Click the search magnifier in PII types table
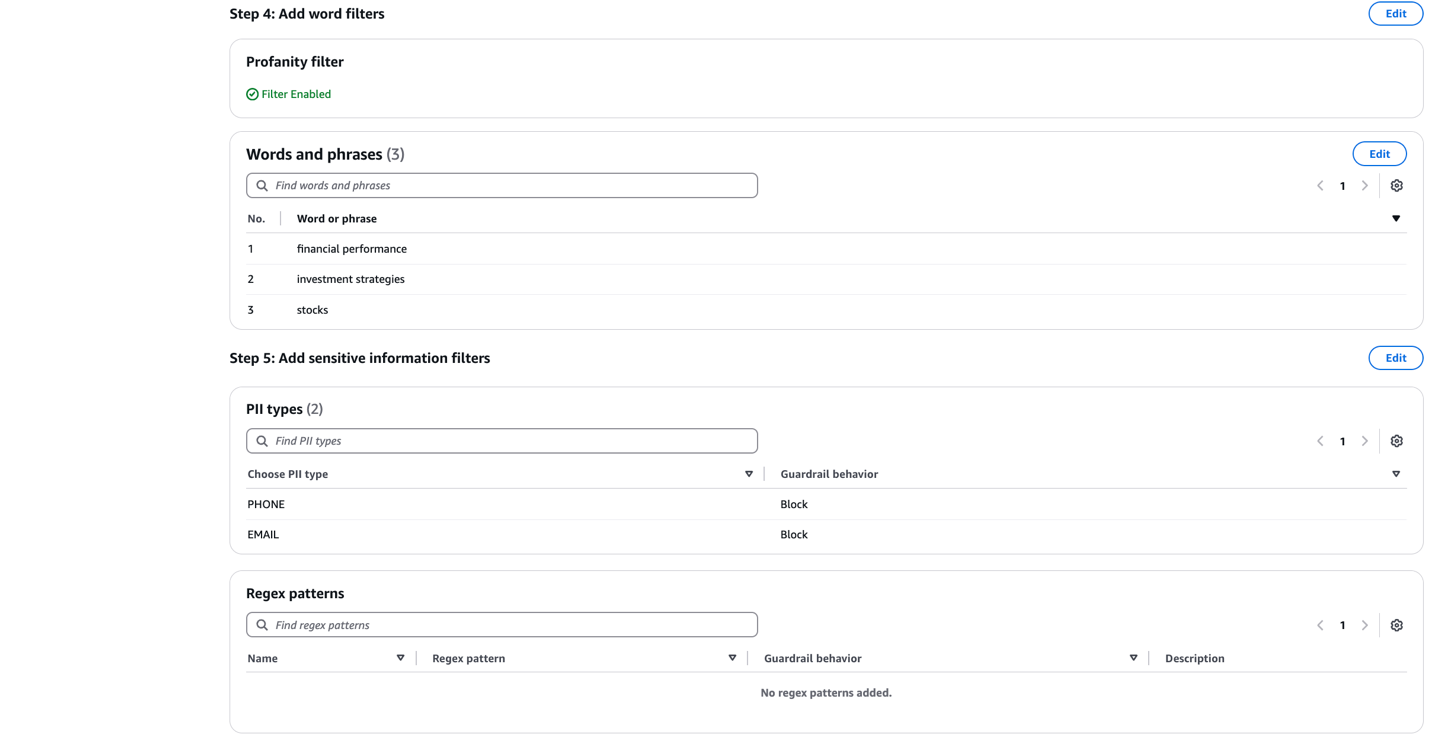 click(261, 440)
